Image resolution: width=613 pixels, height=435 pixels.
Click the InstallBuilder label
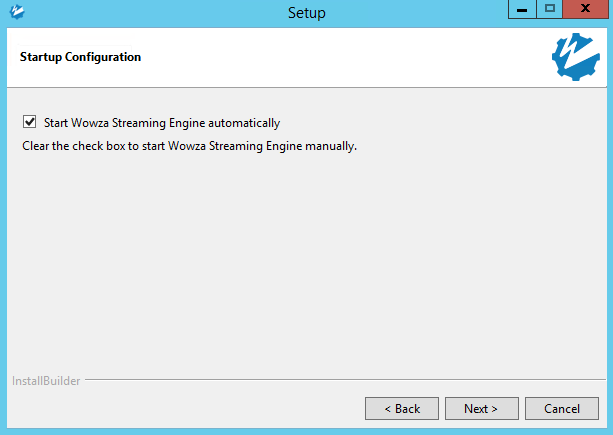46,381
